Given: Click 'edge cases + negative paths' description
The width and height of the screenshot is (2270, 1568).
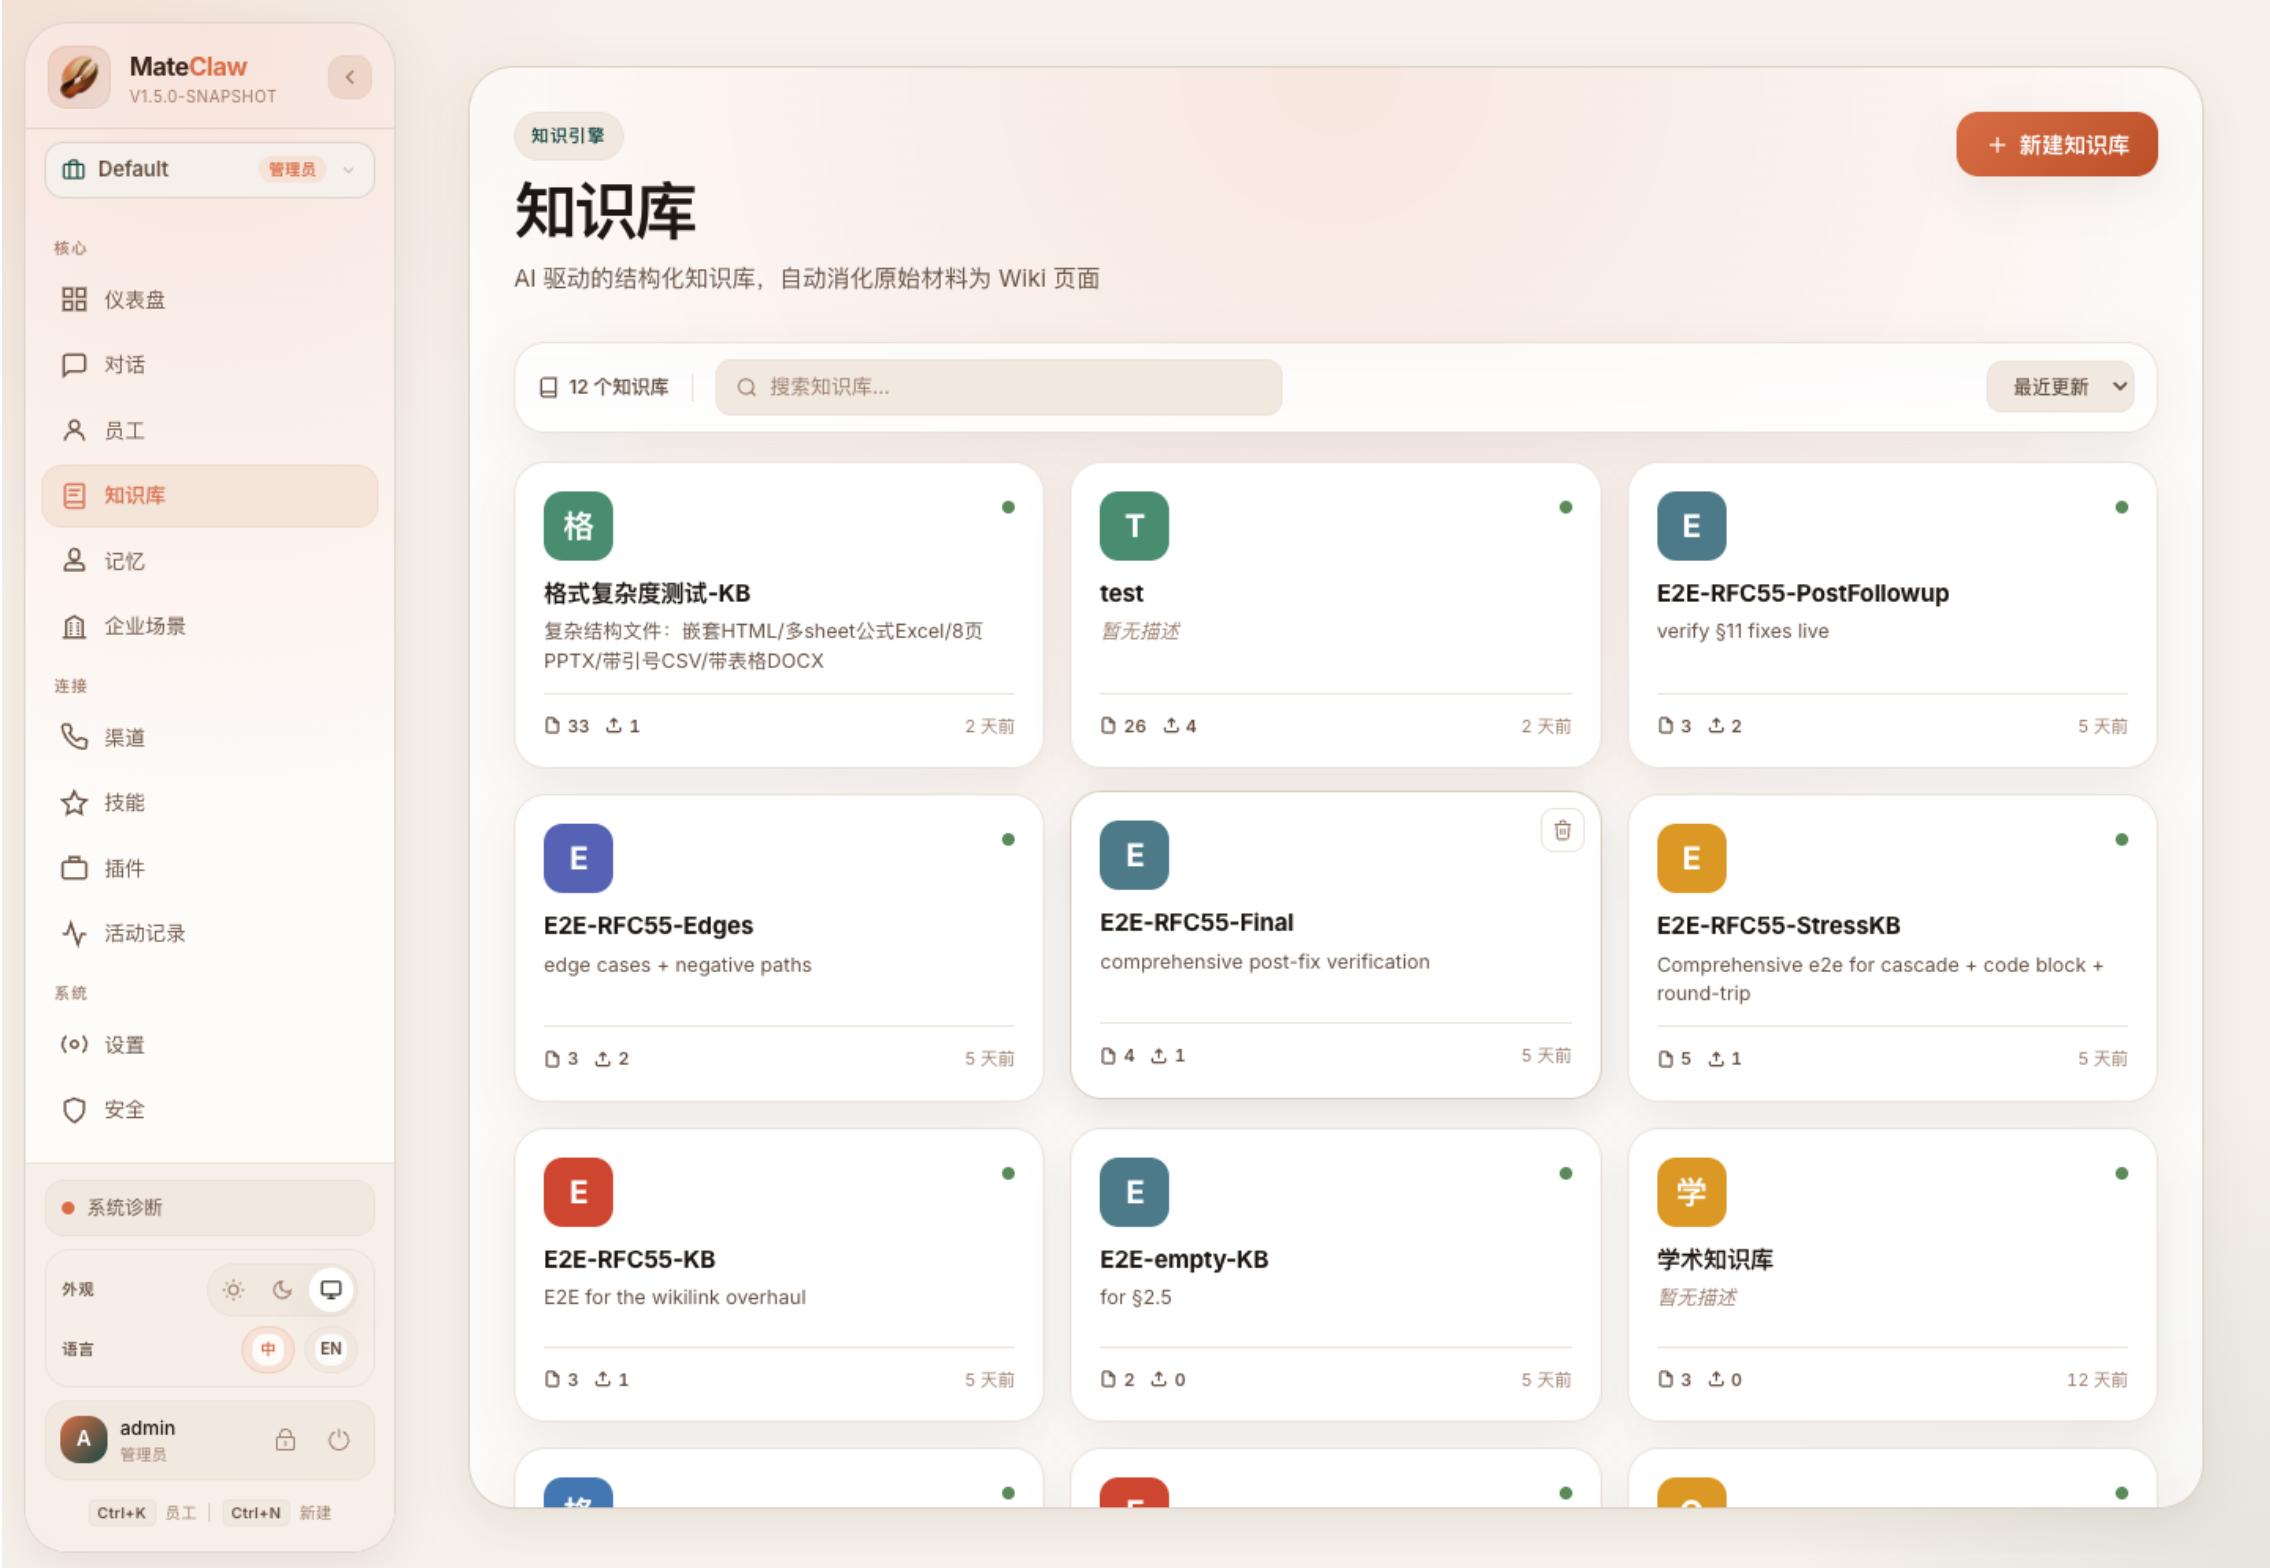Looking at the screenshot, I should (x=677, y=965).
